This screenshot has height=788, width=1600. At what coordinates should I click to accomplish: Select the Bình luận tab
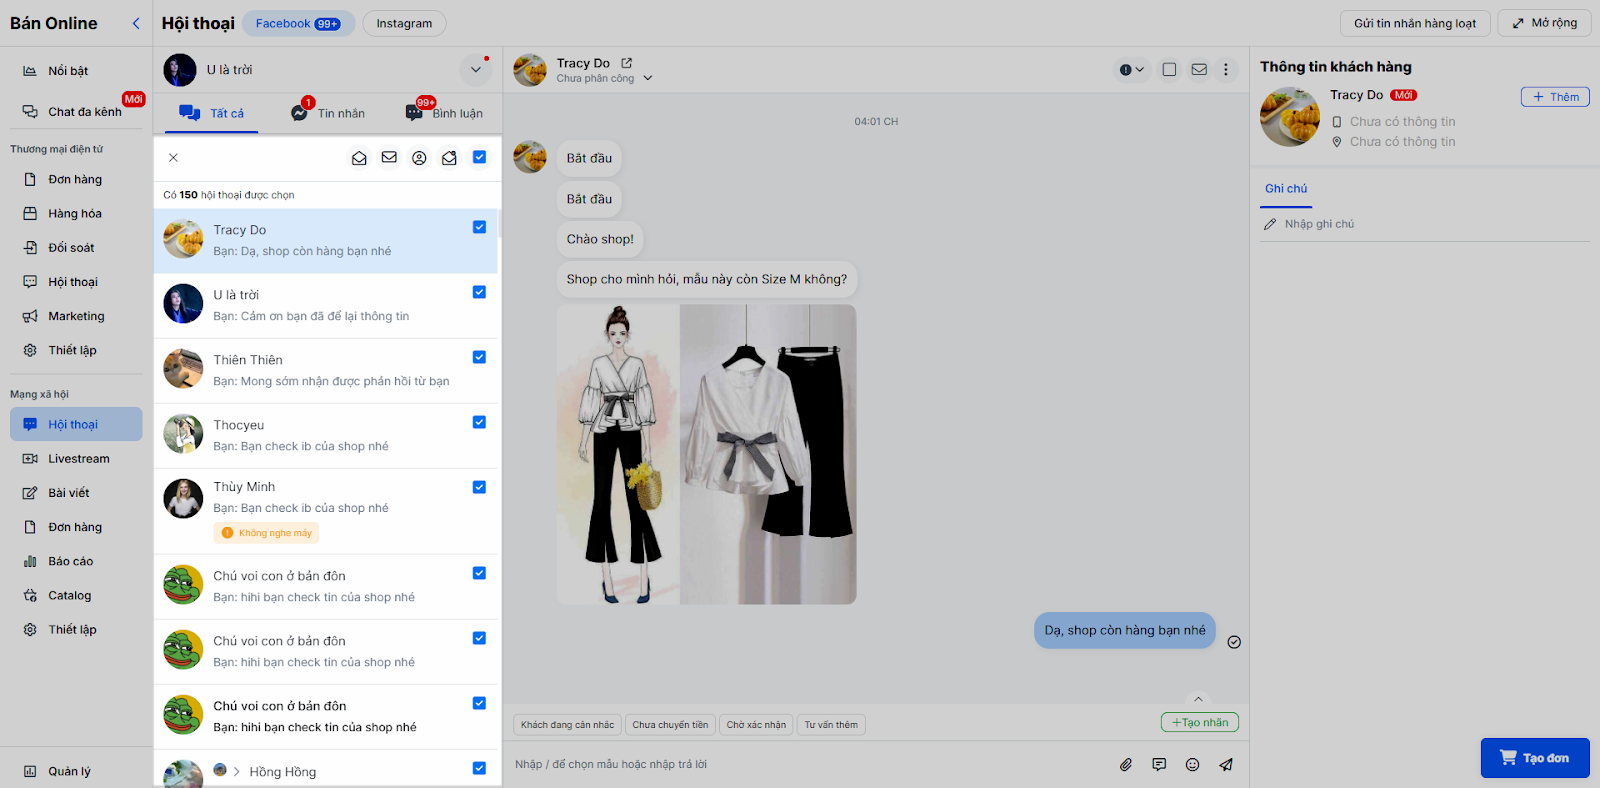click(444, 113)
